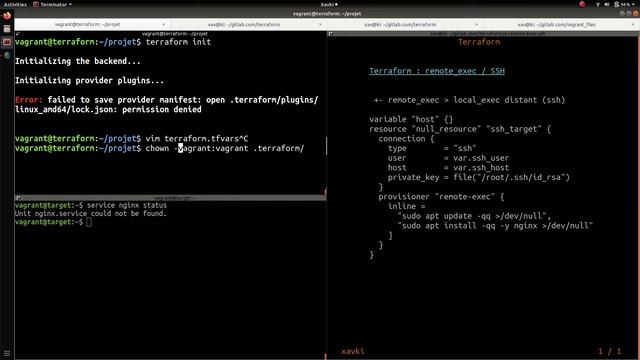This screenshot has width=640, height=360.
Task: Click the vagrant@terraform pane title bar
Action: (x=171, y=34)
